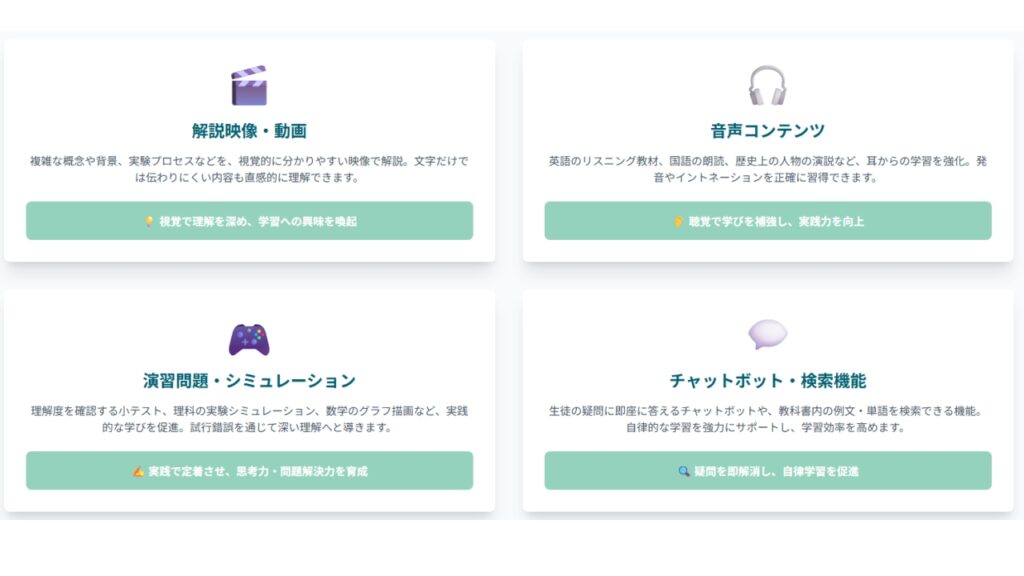
Task: Click the 疑問を即解消し green banner
Action: tap(768, 470)
